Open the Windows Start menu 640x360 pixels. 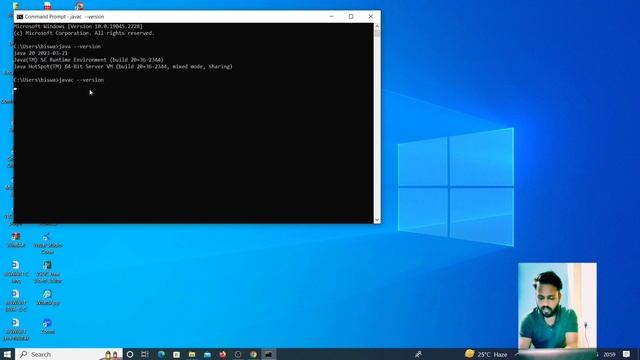tap(7, 354)
